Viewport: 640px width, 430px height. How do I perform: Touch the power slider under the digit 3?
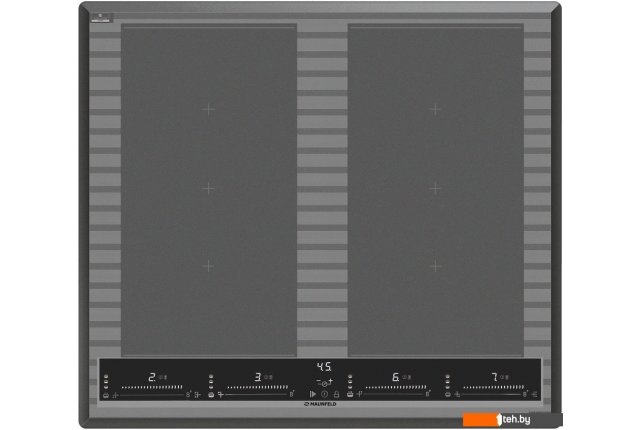(260, 386)
